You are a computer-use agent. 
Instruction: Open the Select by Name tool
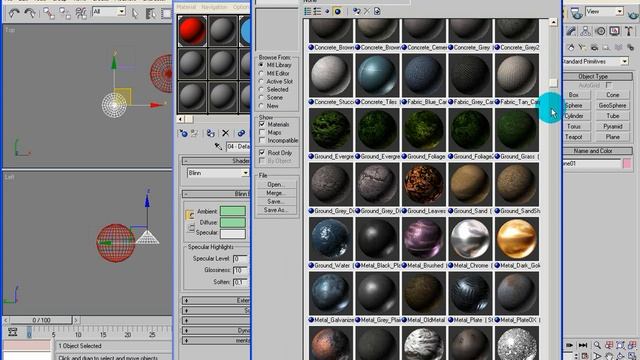[151, 13]
